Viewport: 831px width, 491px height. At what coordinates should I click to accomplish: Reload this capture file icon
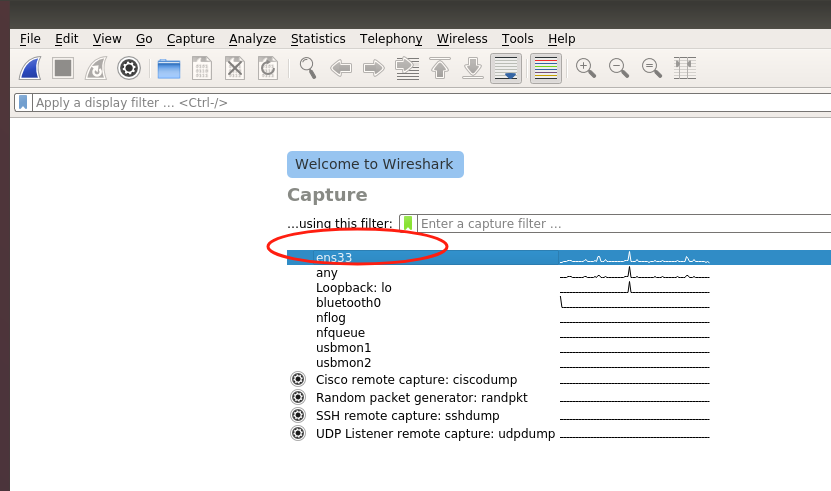(x=268, y=68)
